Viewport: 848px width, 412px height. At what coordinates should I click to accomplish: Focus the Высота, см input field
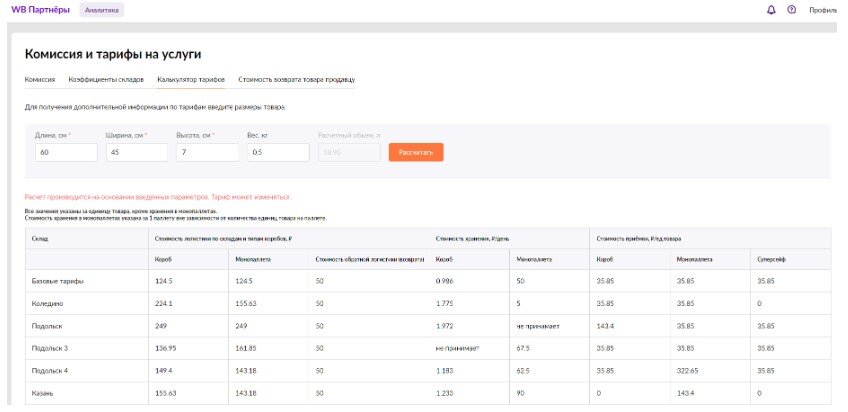pyautogui.click(x=208, y=152)
